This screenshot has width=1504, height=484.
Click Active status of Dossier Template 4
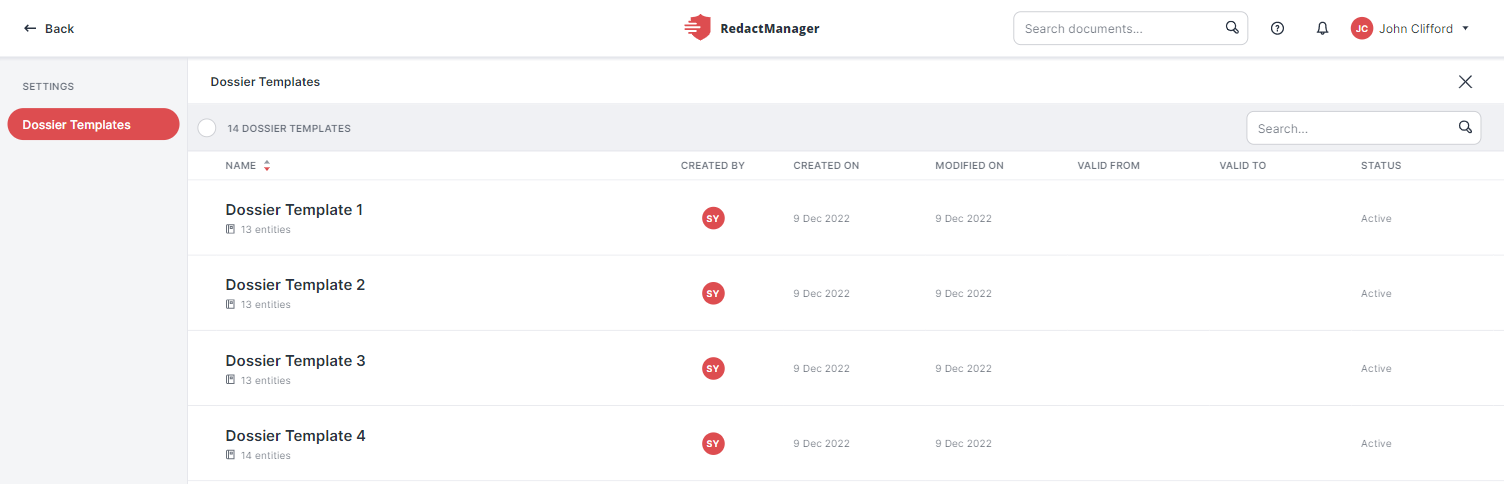click(x=1376, y=444)
